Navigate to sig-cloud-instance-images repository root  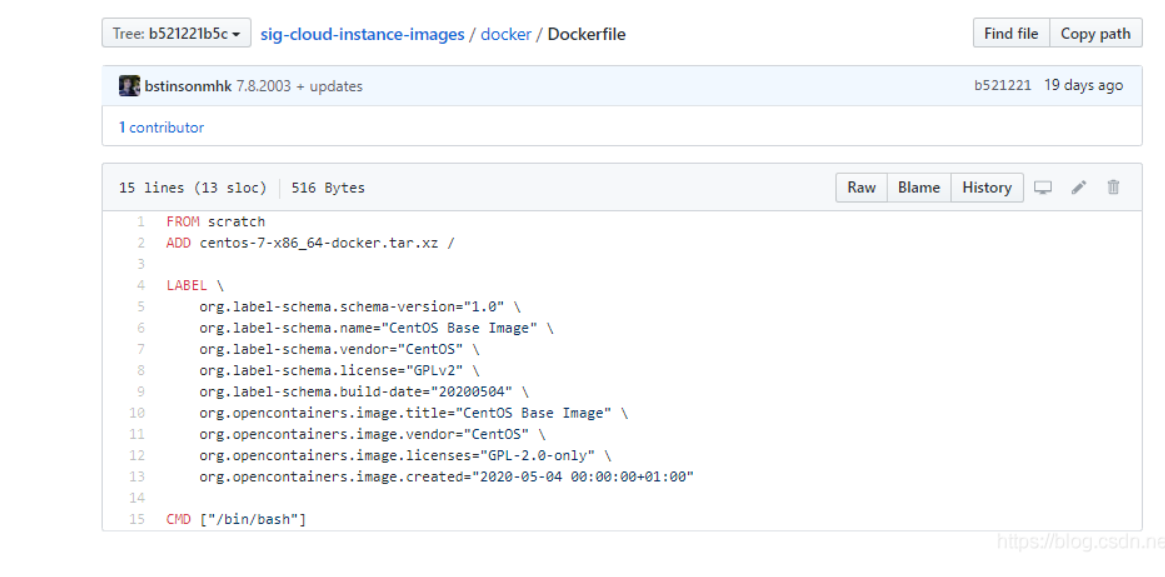point(362,34)
